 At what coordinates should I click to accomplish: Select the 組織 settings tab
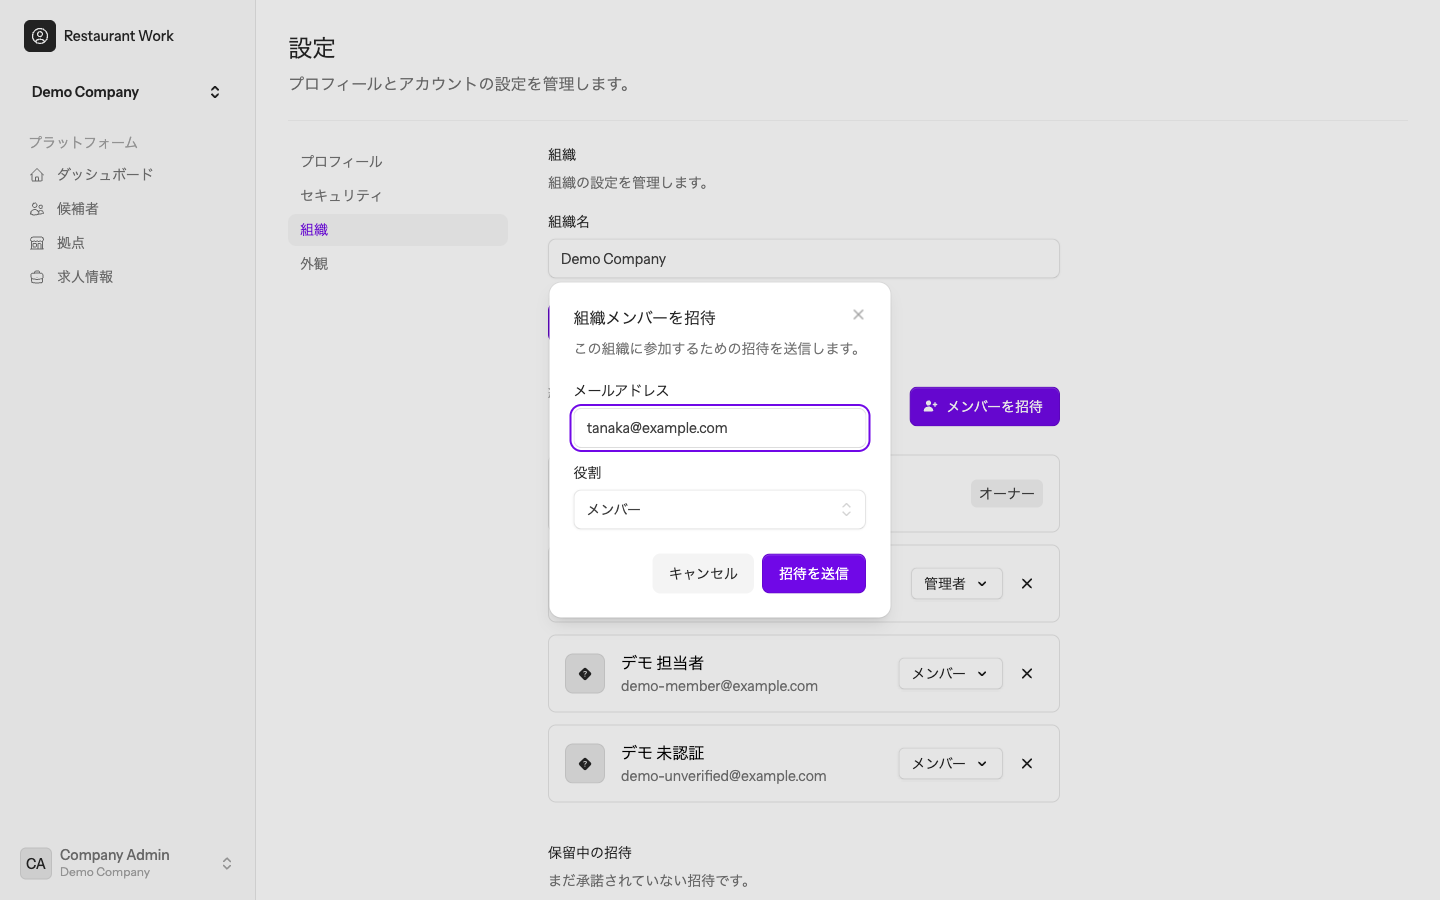398,230
